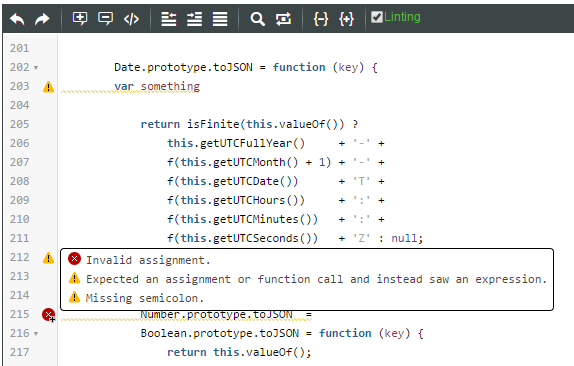Image resolution: width=574 pixels, height=366 pixels.
Task: Click warning icon on line 212
Action: pos(48,258)
